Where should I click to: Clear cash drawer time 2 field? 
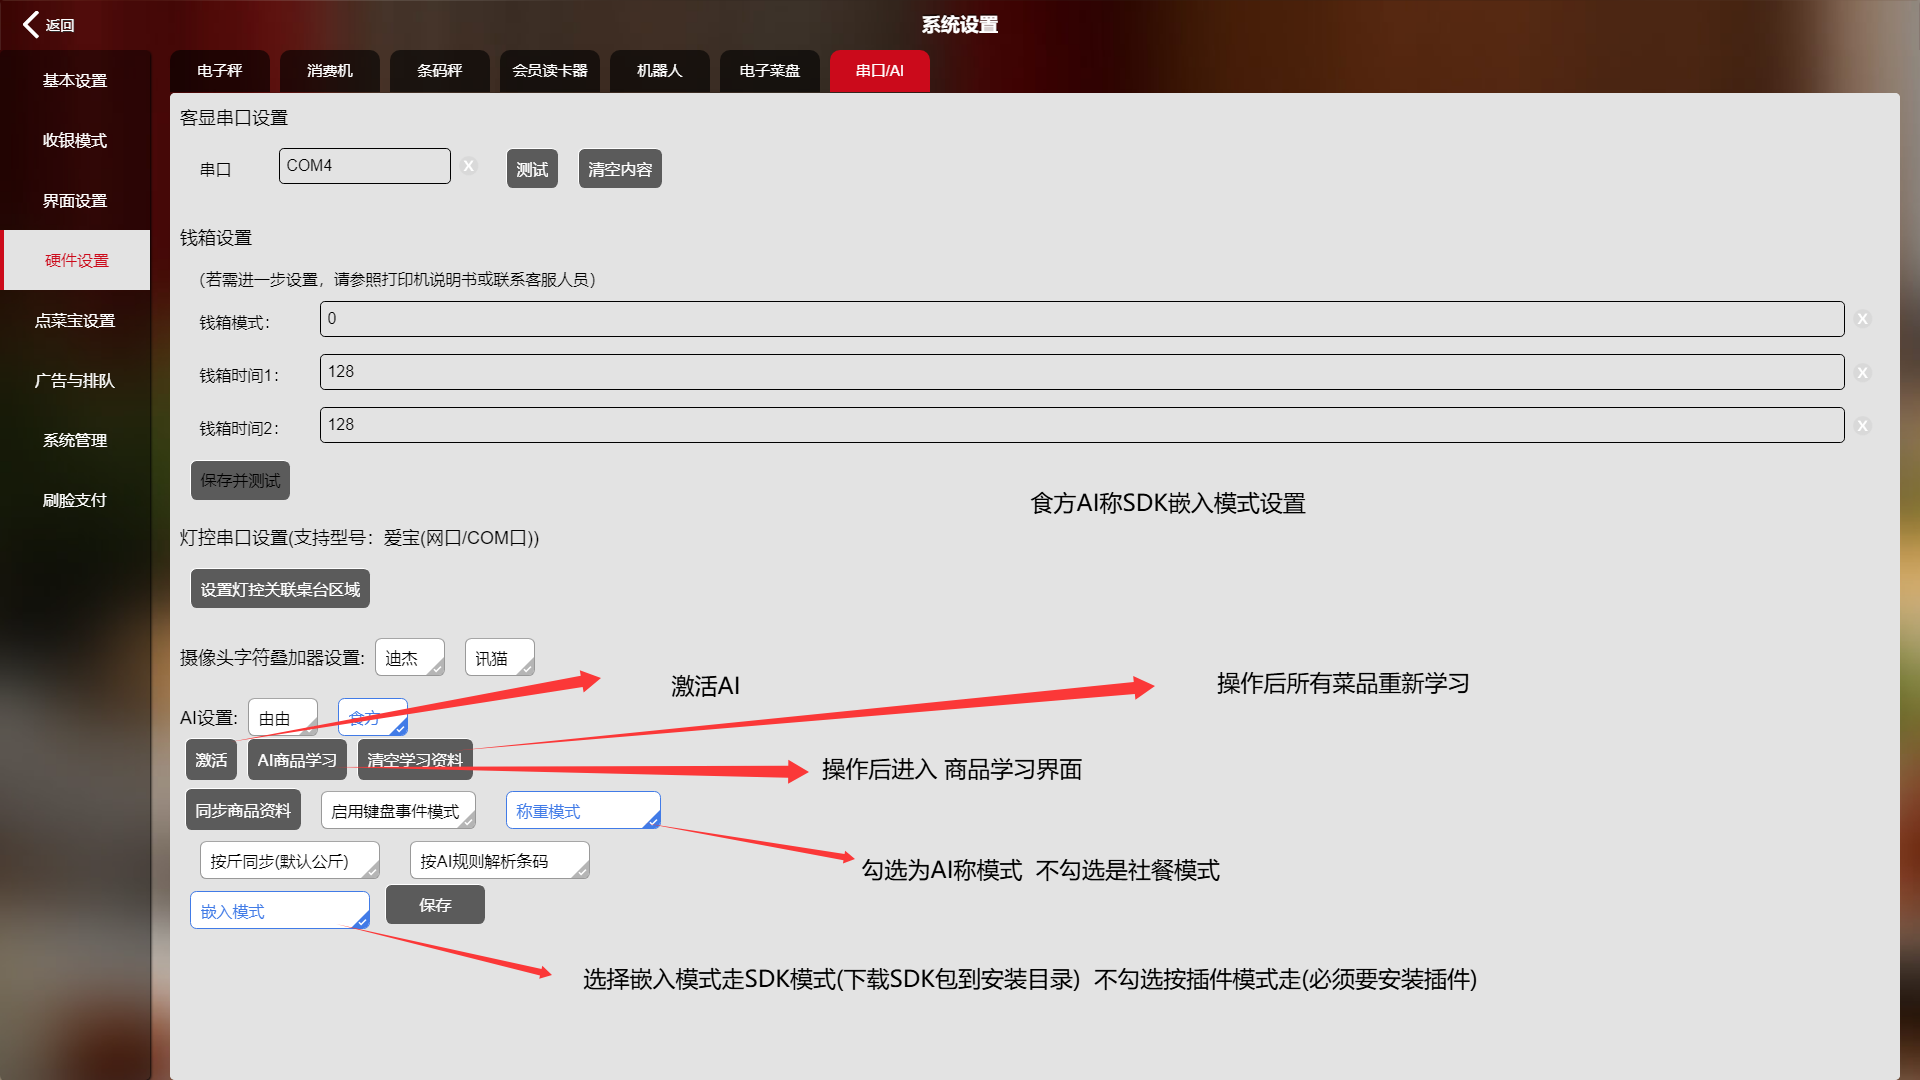(1862, 425)
